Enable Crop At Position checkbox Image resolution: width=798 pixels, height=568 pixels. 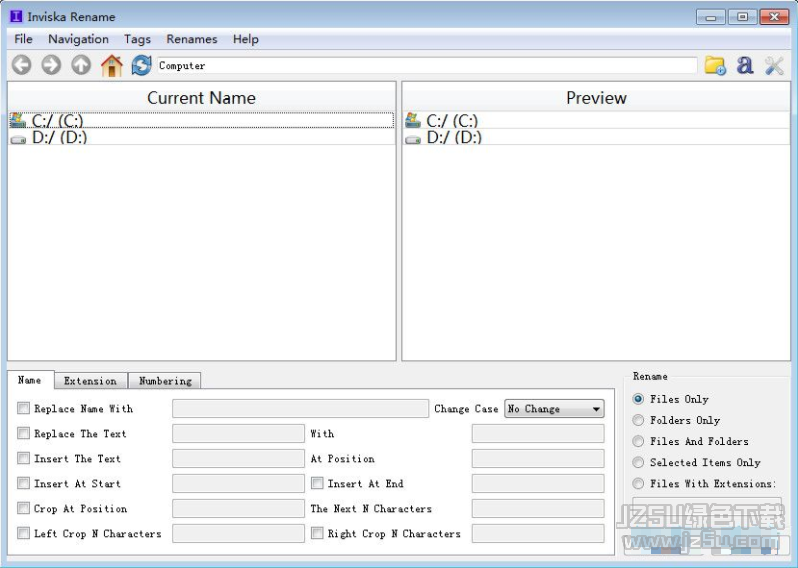pyautogui.click(x=23, y=508)
